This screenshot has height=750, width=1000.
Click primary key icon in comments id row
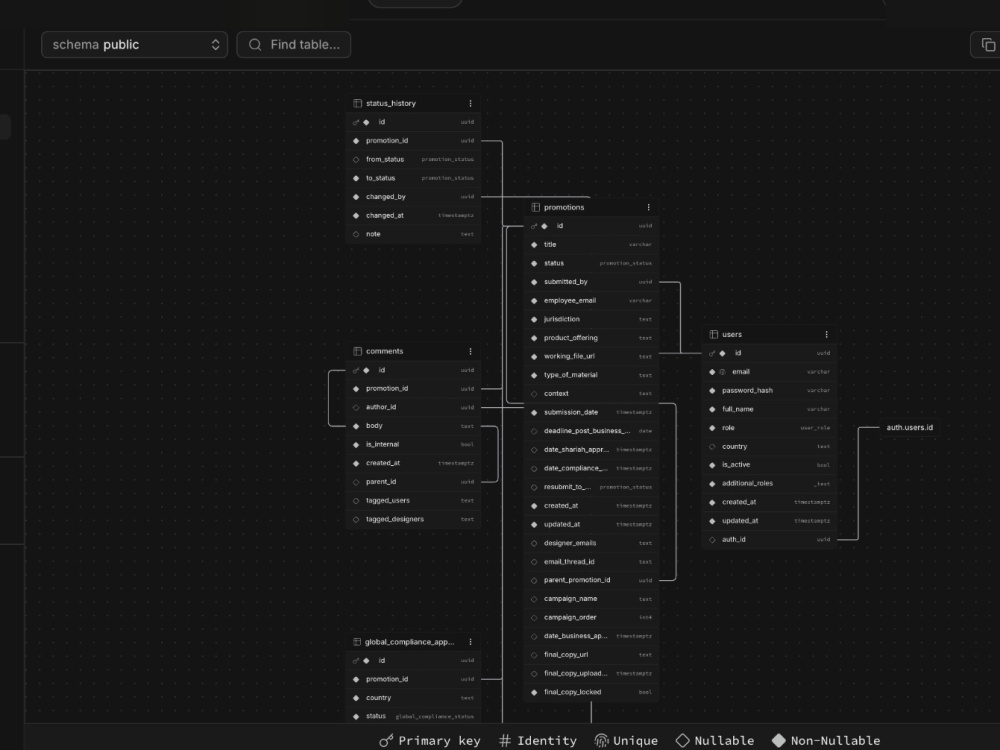coord(356,370)
